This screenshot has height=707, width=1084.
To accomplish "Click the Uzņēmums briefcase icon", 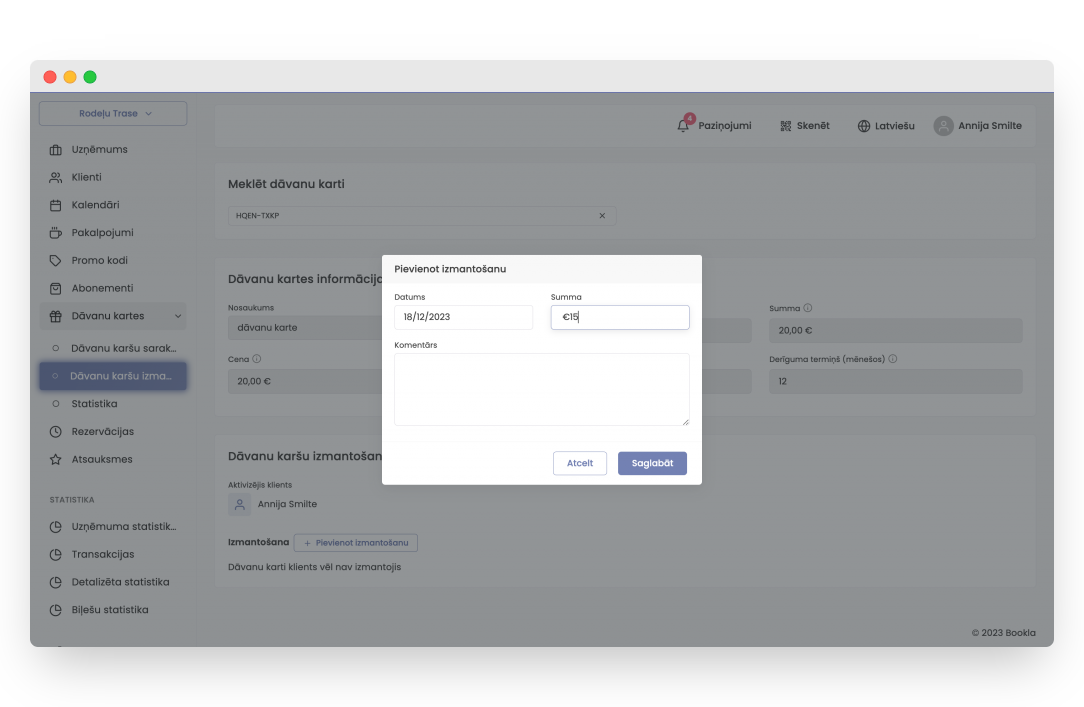I will click(x=56, y=150).
